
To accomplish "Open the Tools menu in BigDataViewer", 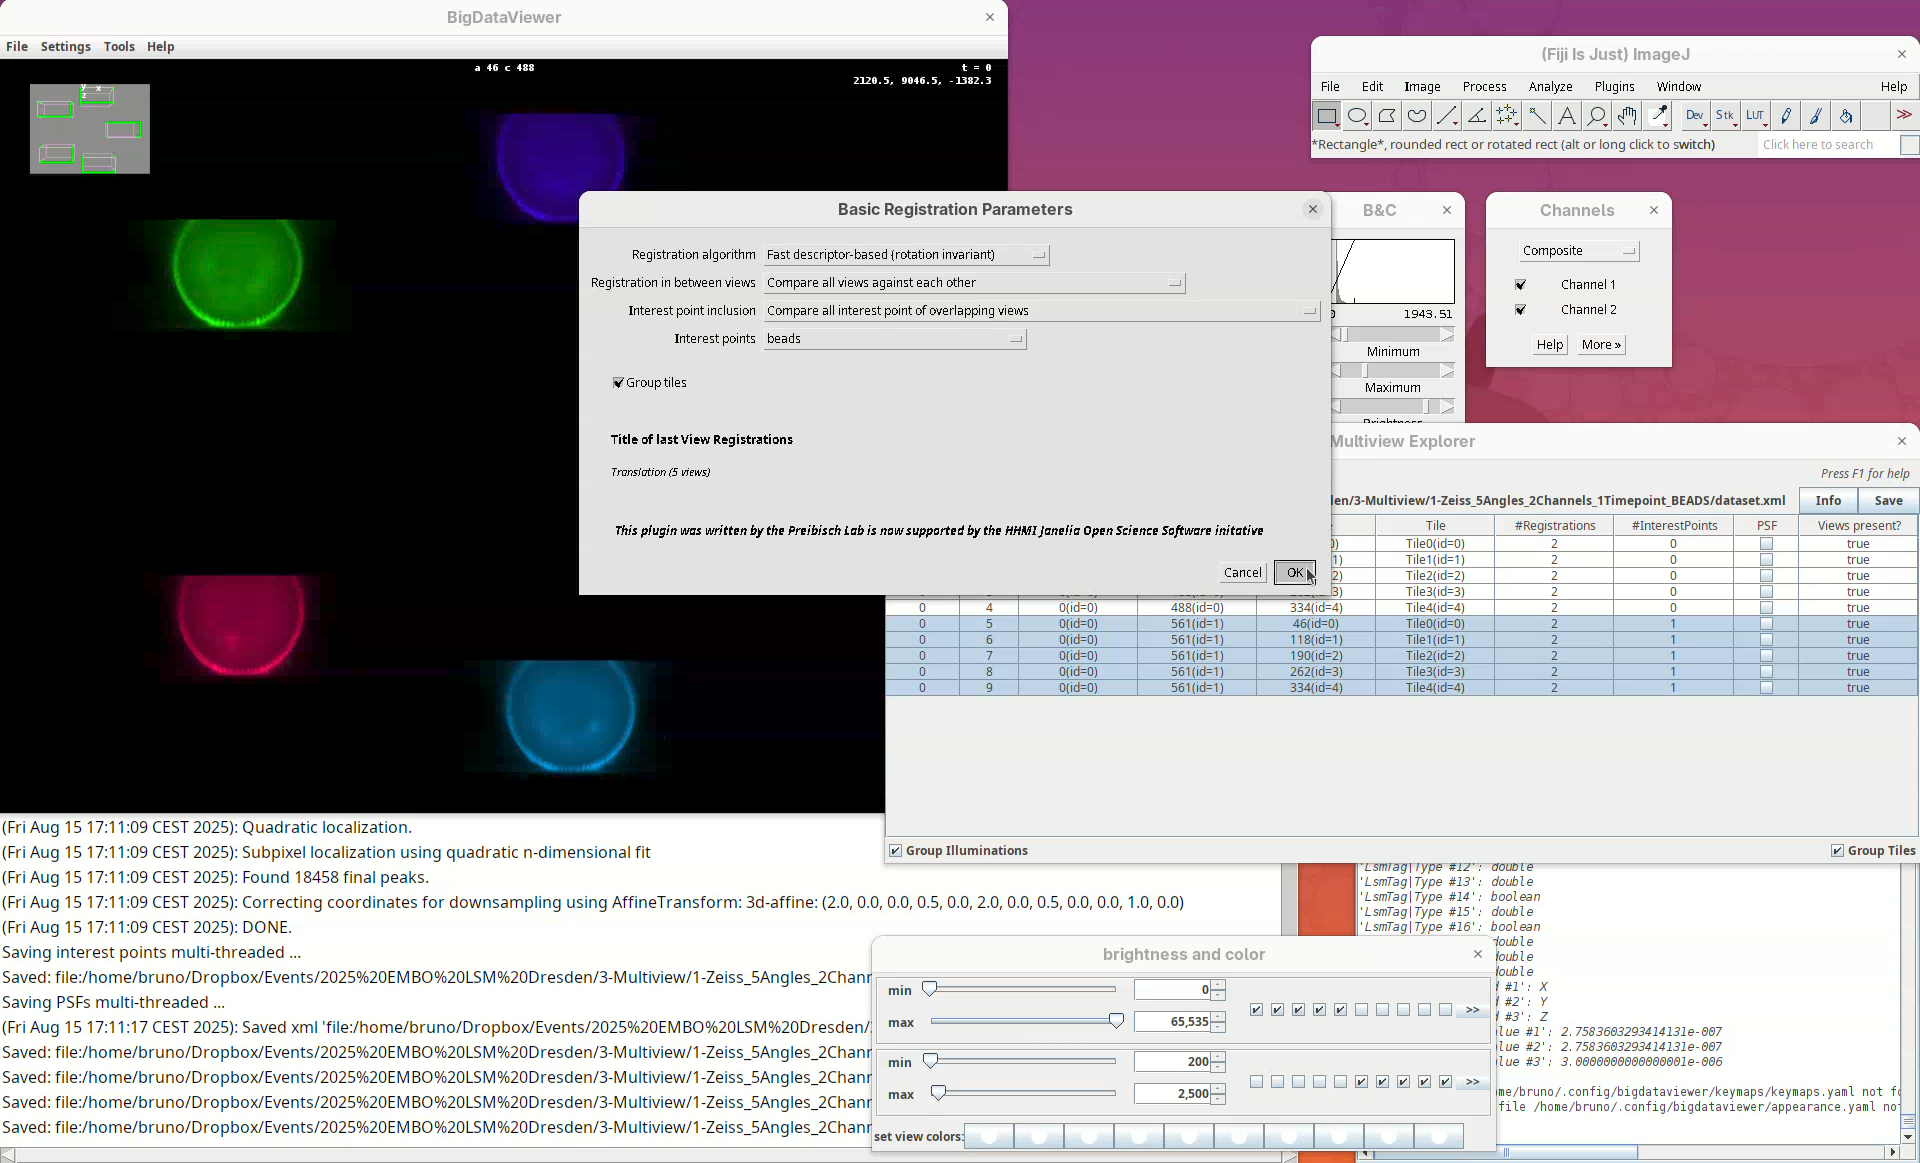I will point(119,47).
